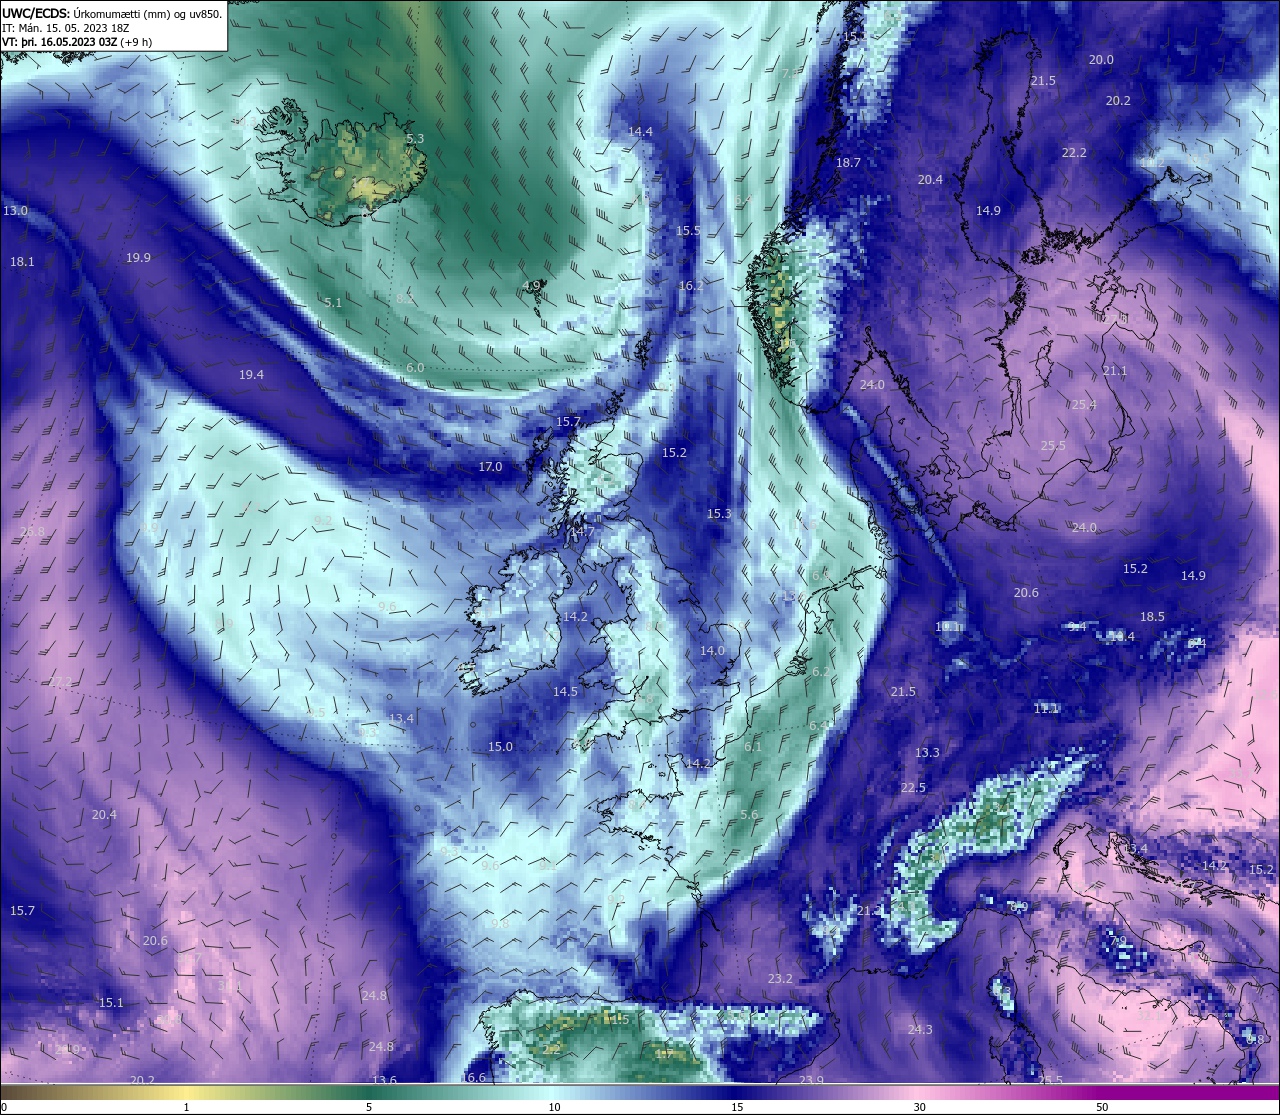
Task: Click the 5.1 value south of Iceland
Action: (x=333, y=302)
